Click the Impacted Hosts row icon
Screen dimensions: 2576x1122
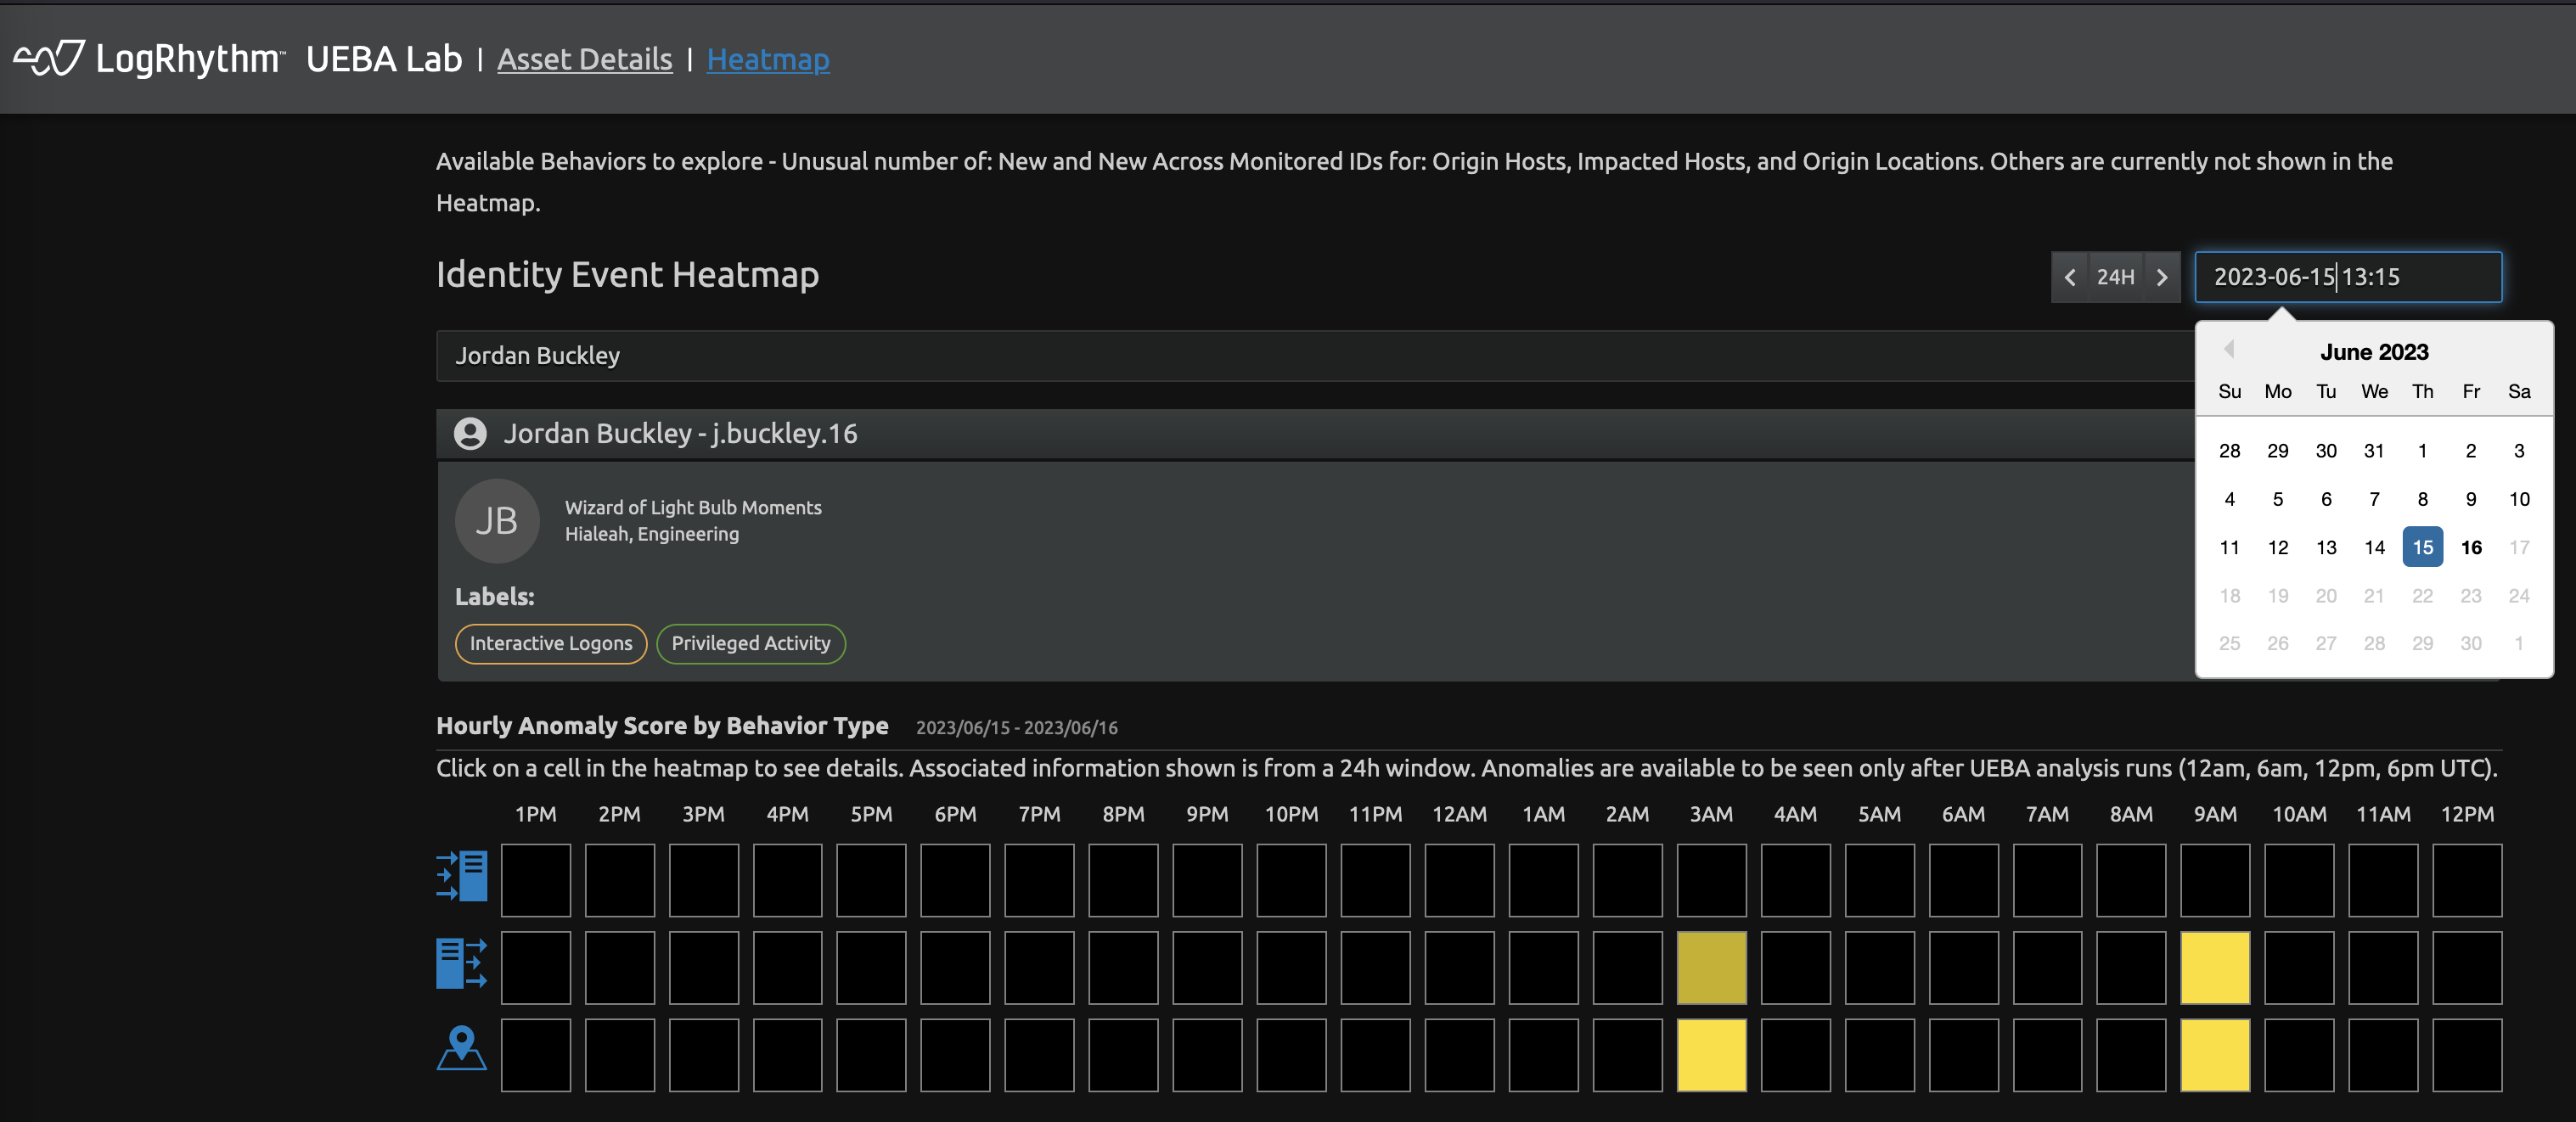coord(462,964)
